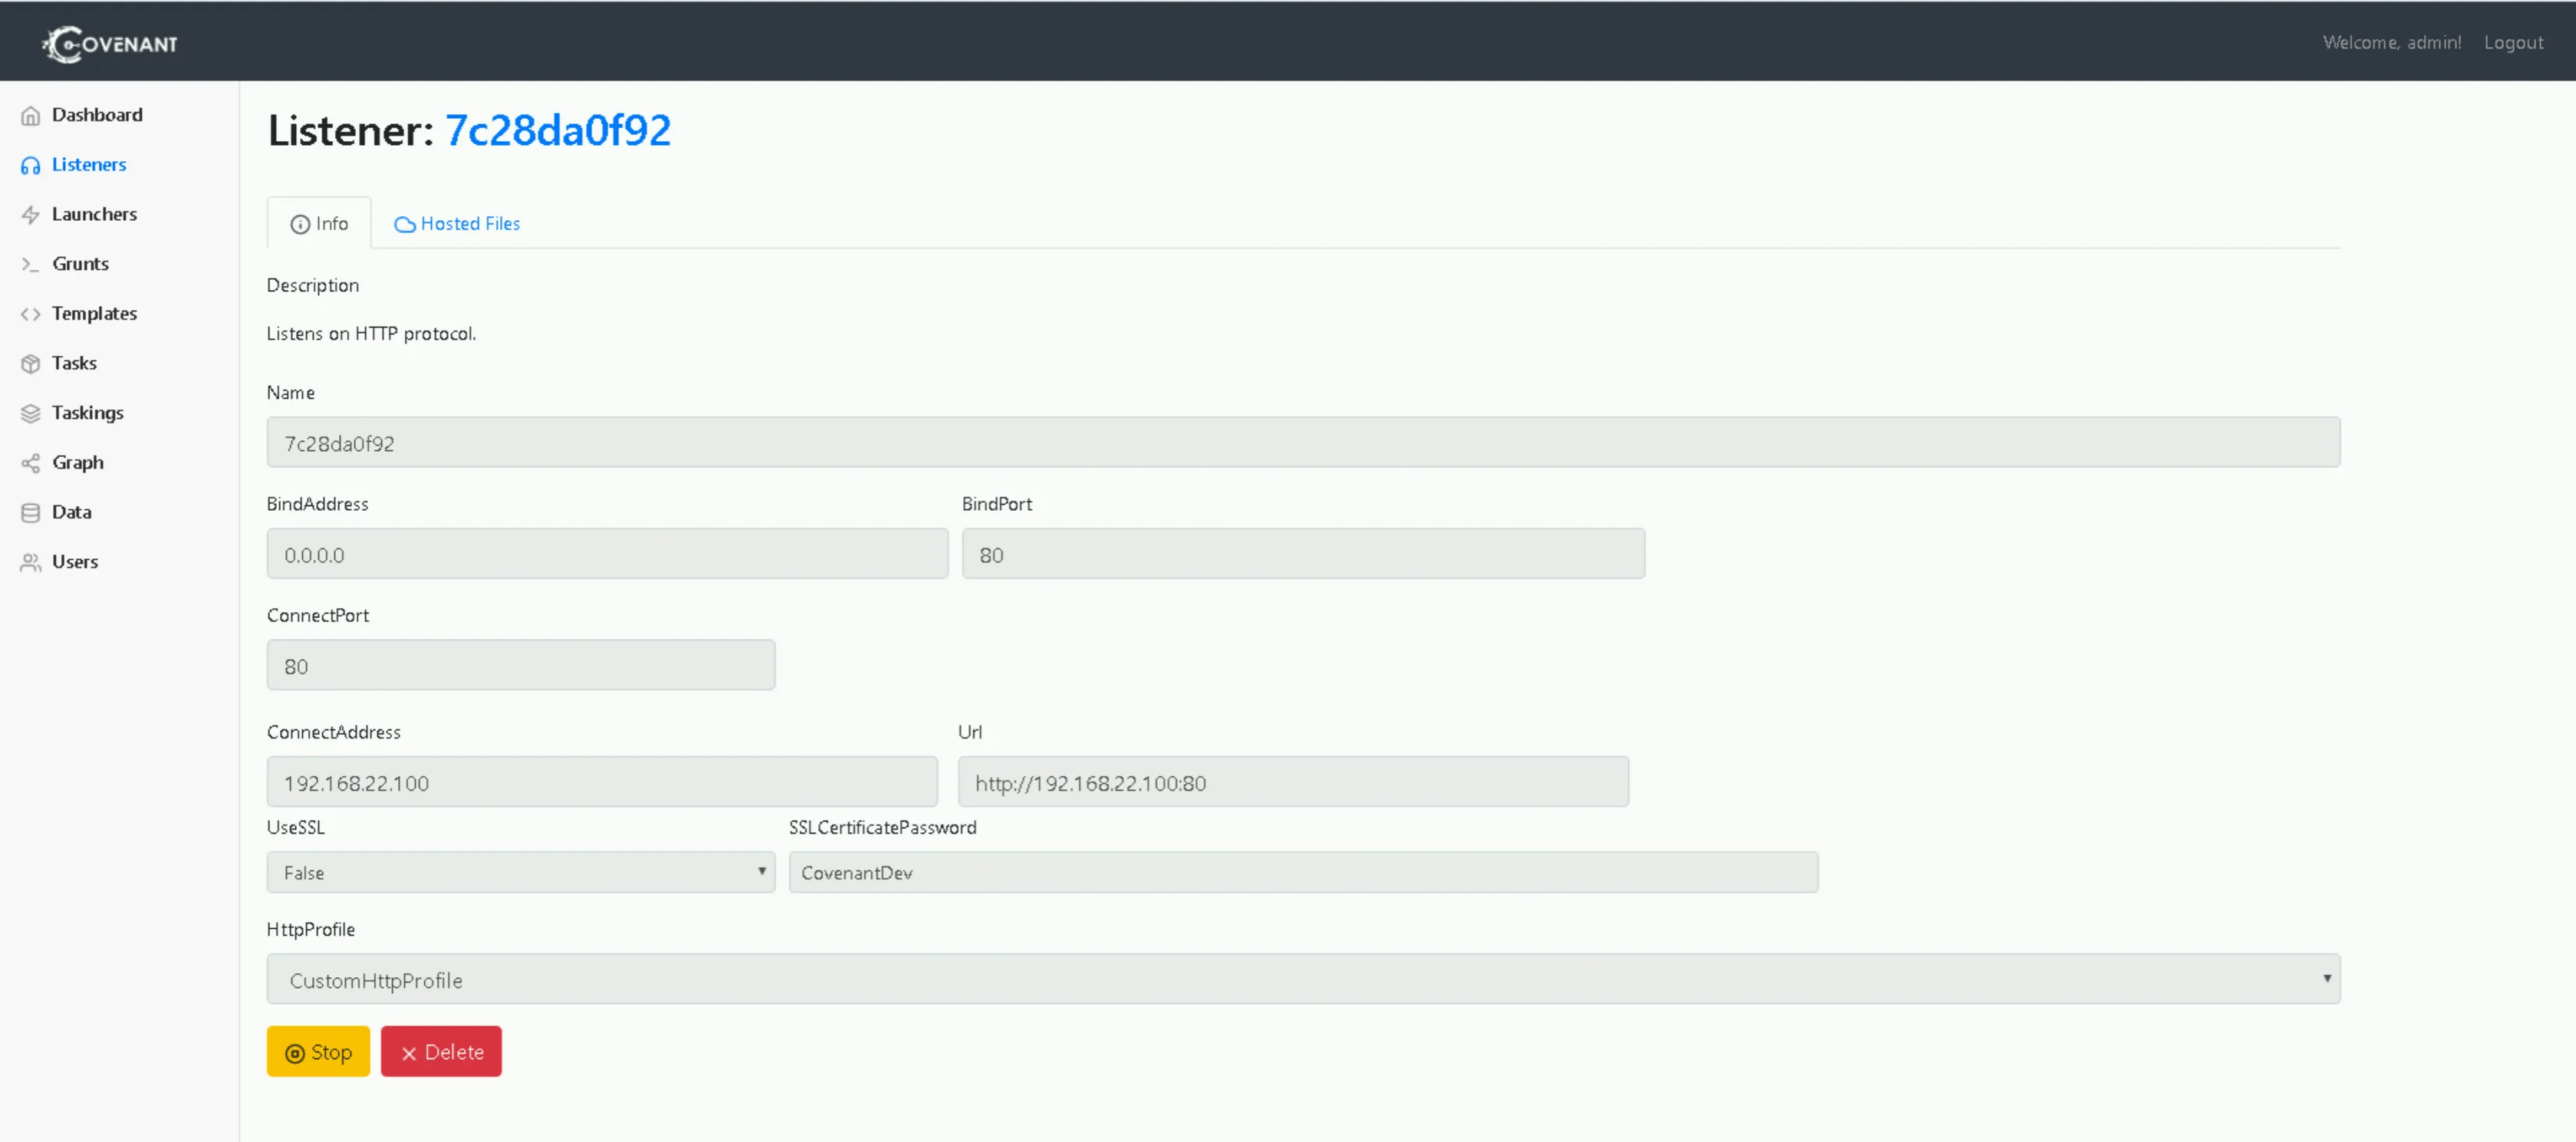Open Dashboard from the sidebar
The width and height of the screenshot is (2576, 1142).
97,115
